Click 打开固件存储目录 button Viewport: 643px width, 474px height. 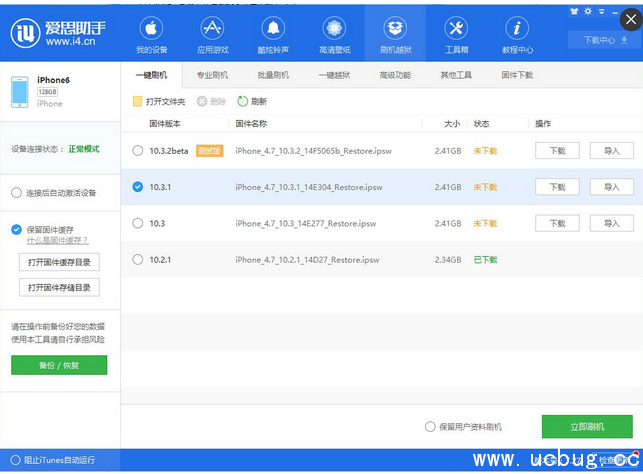59,288
